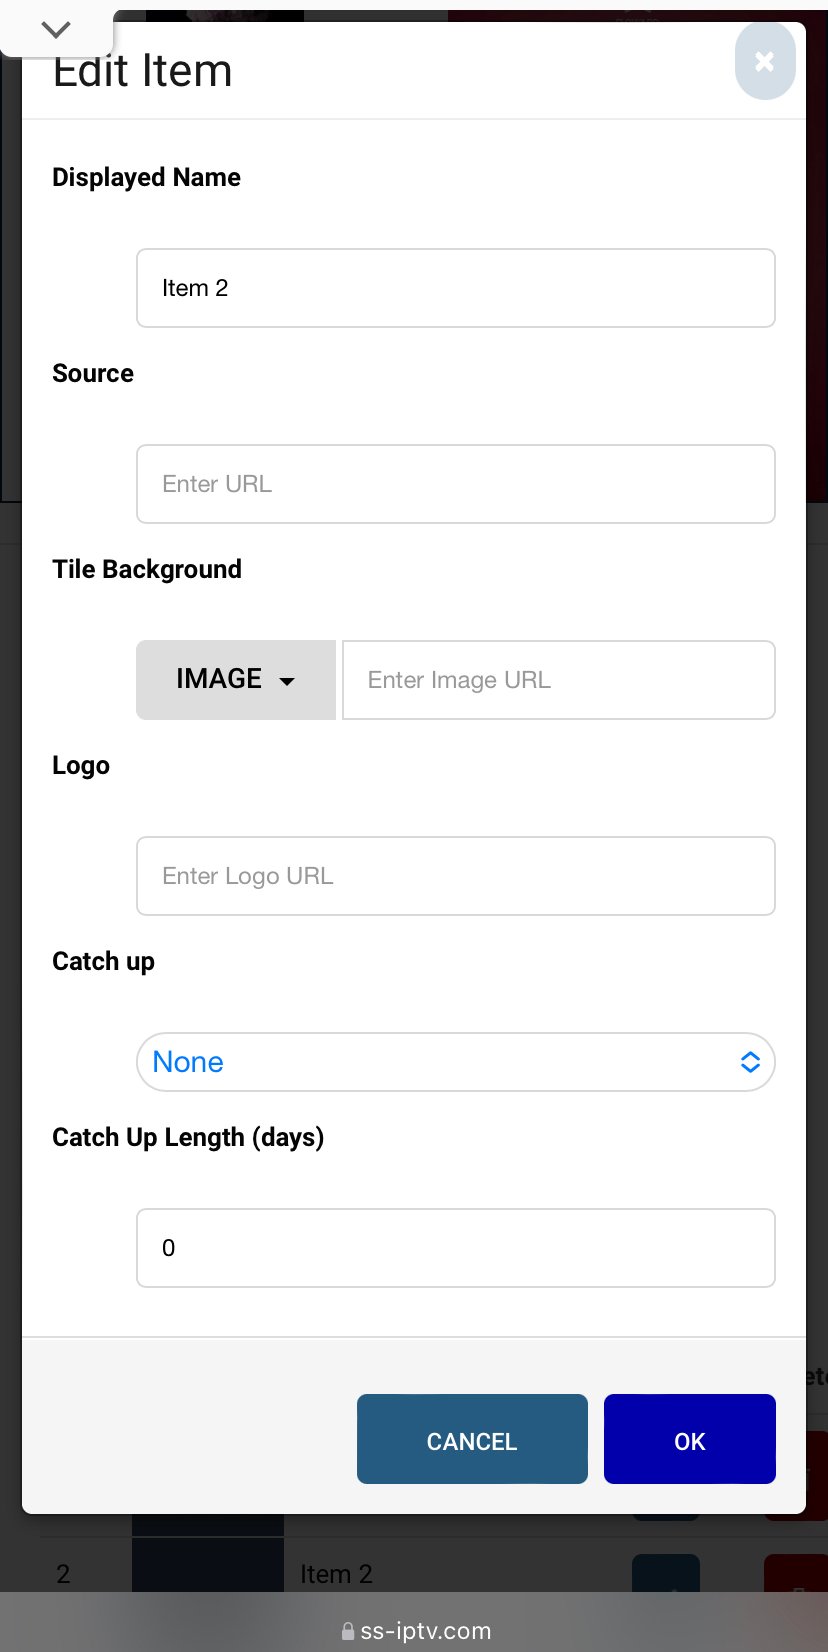The width and height of the screenshot is (828, 1652).
Task: Click the Logo field label
Action: (81, 765)
